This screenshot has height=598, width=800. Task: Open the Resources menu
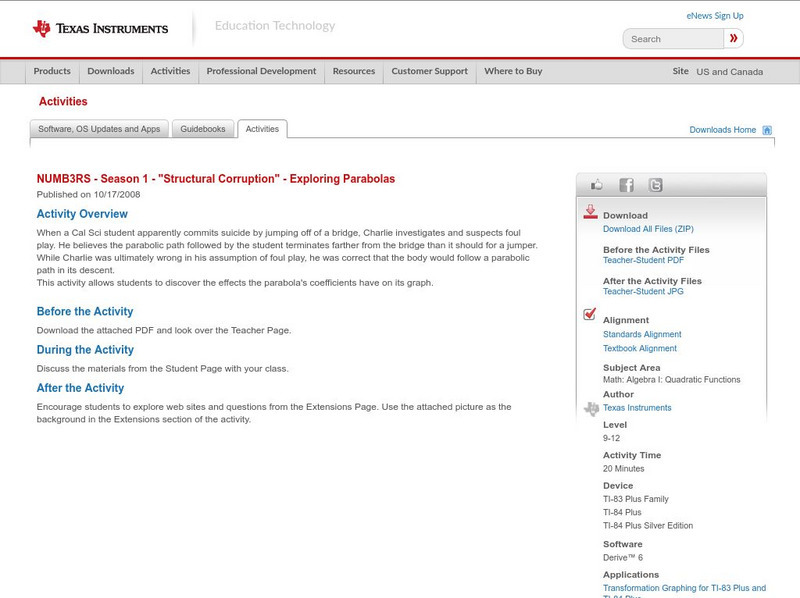(354, 71)
